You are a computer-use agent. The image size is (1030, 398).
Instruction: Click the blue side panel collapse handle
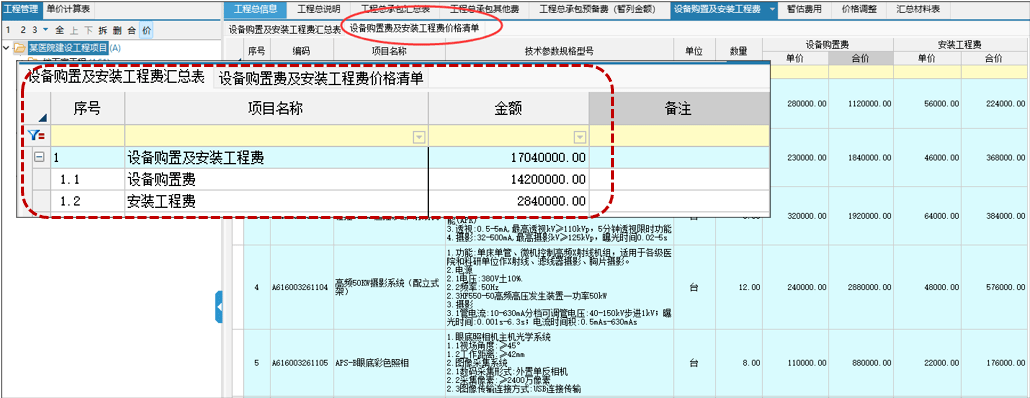(219, 306)
